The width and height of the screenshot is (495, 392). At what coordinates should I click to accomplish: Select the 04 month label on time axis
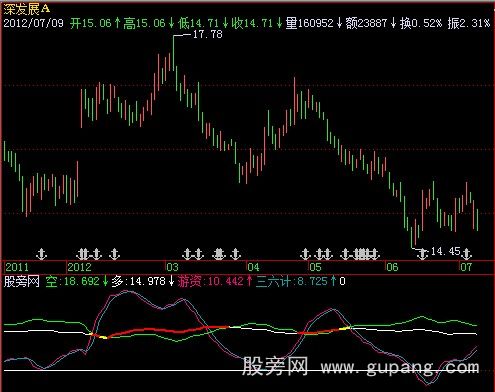point(253,267)
